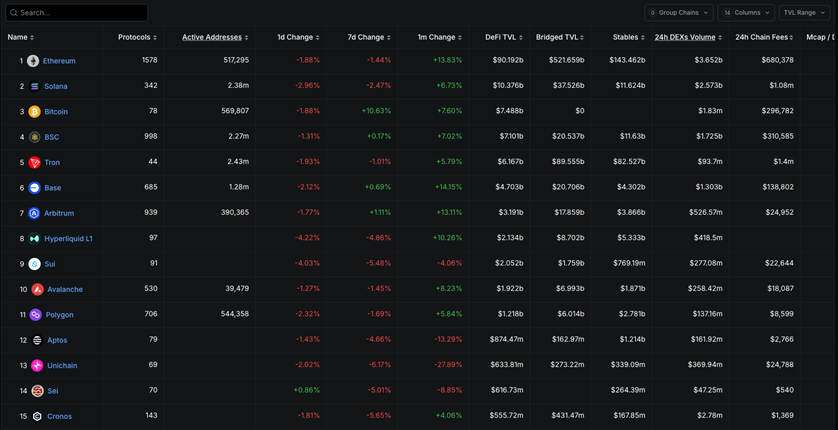The height and width of the screenshot is (430, 838).
Task: Click the Ethereum chain logo icon
Action: 33,61
